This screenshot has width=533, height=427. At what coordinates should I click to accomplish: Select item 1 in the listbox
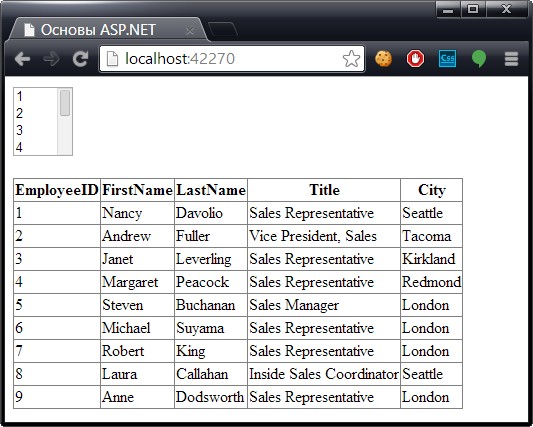click(35, 96)
